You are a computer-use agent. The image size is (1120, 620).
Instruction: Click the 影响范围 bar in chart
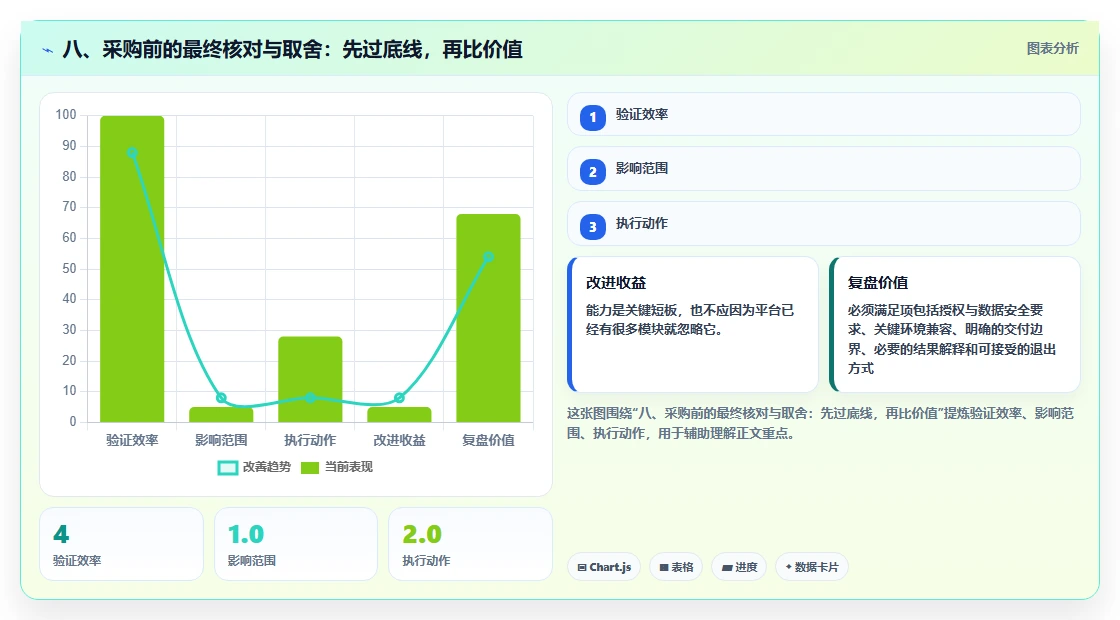221,414
